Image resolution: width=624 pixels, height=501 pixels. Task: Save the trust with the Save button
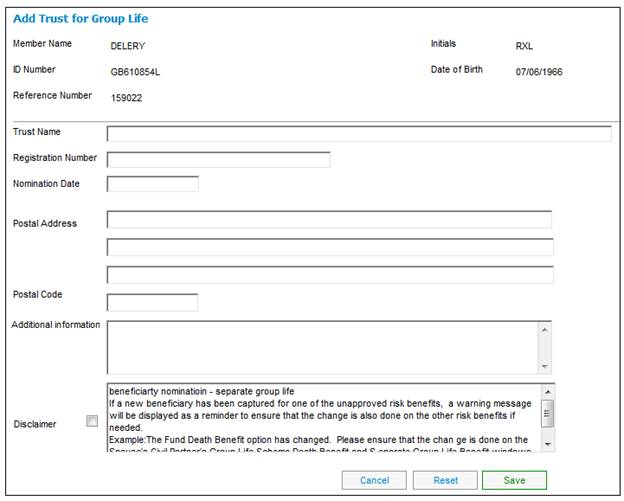tap(514, 480)
